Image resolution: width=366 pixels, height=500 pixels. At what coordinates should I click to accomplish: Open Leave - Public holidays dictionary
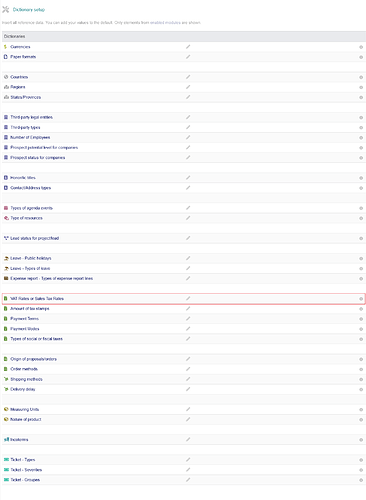(x=31, y=258)
